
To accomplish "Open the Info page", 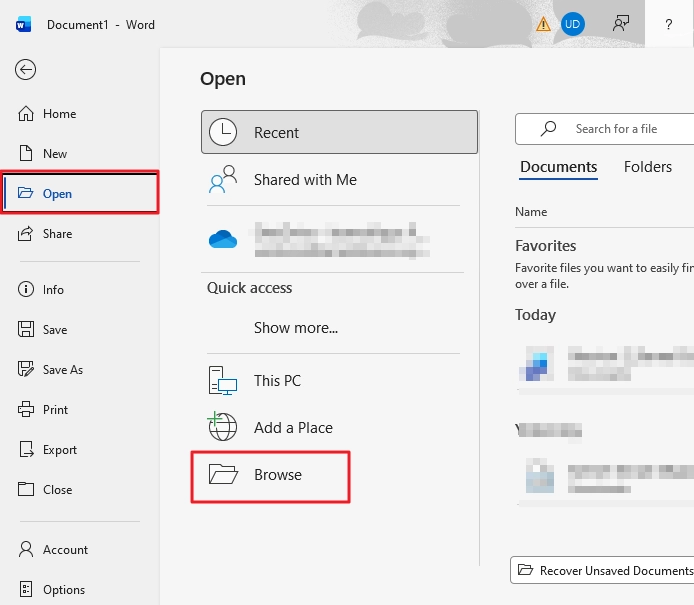I will click(x=80, y=289).
